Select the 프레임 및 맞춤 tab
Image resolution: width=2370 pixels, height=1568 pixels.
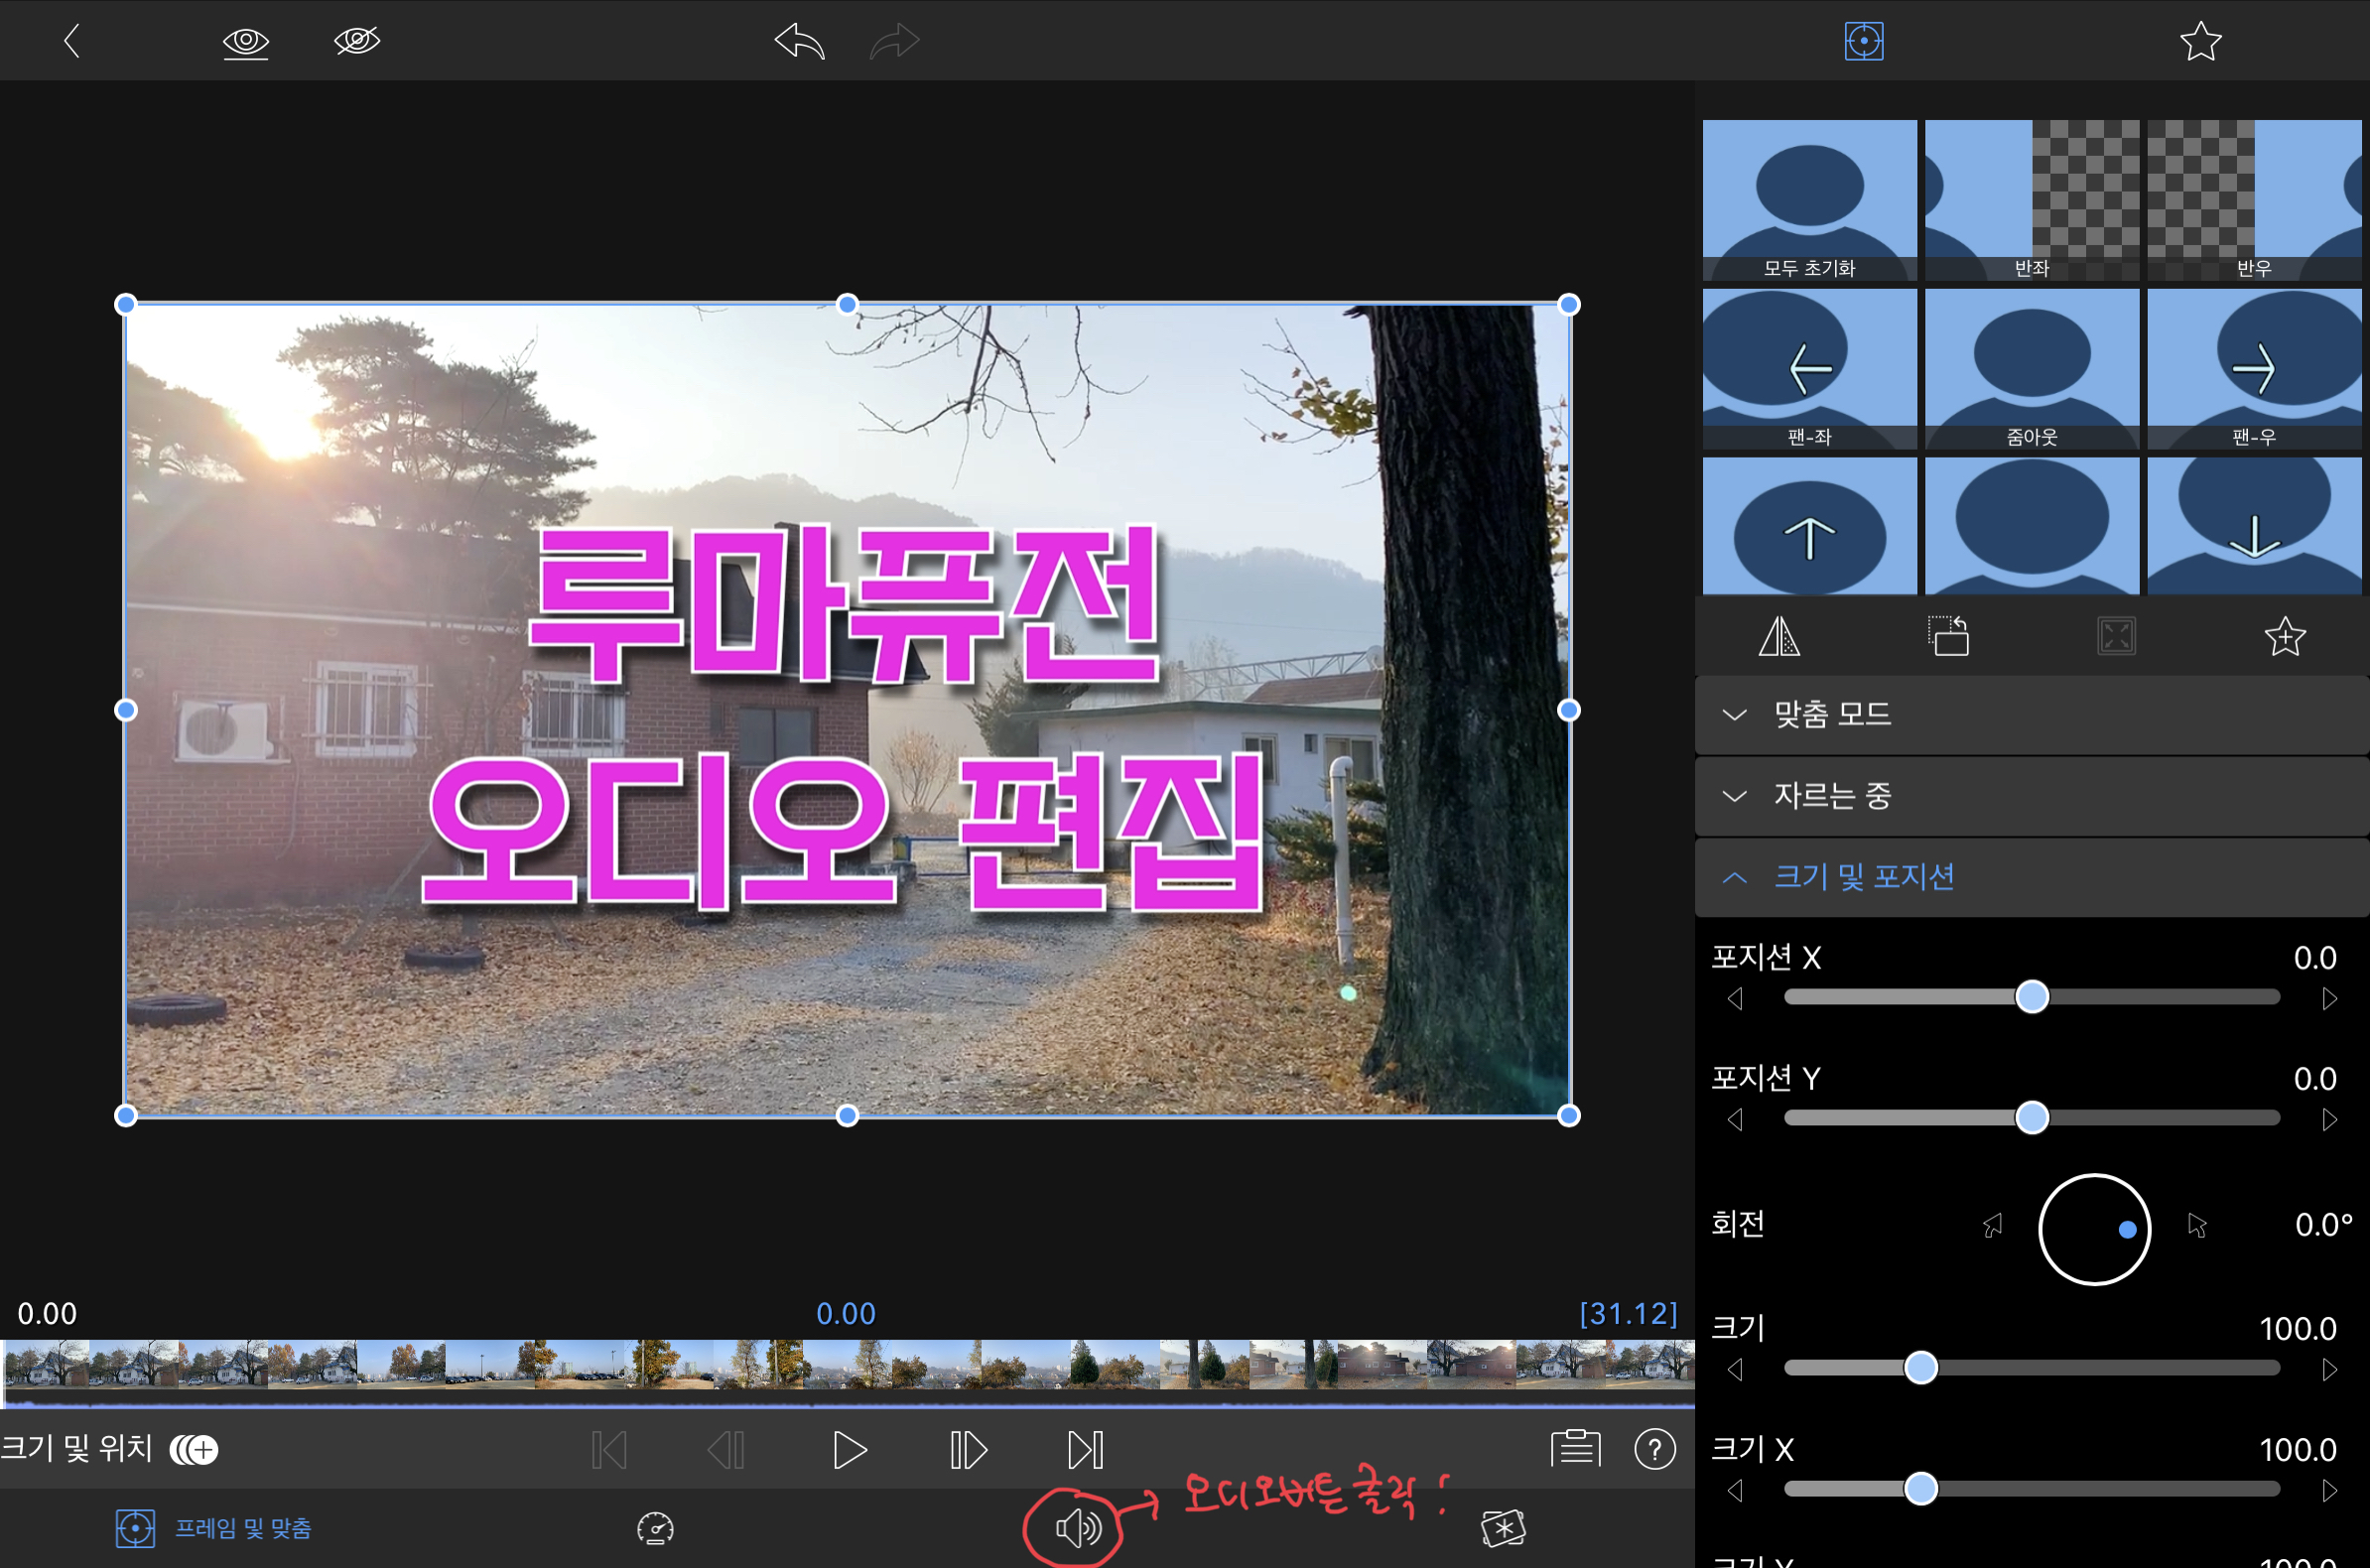(214, 1528)
